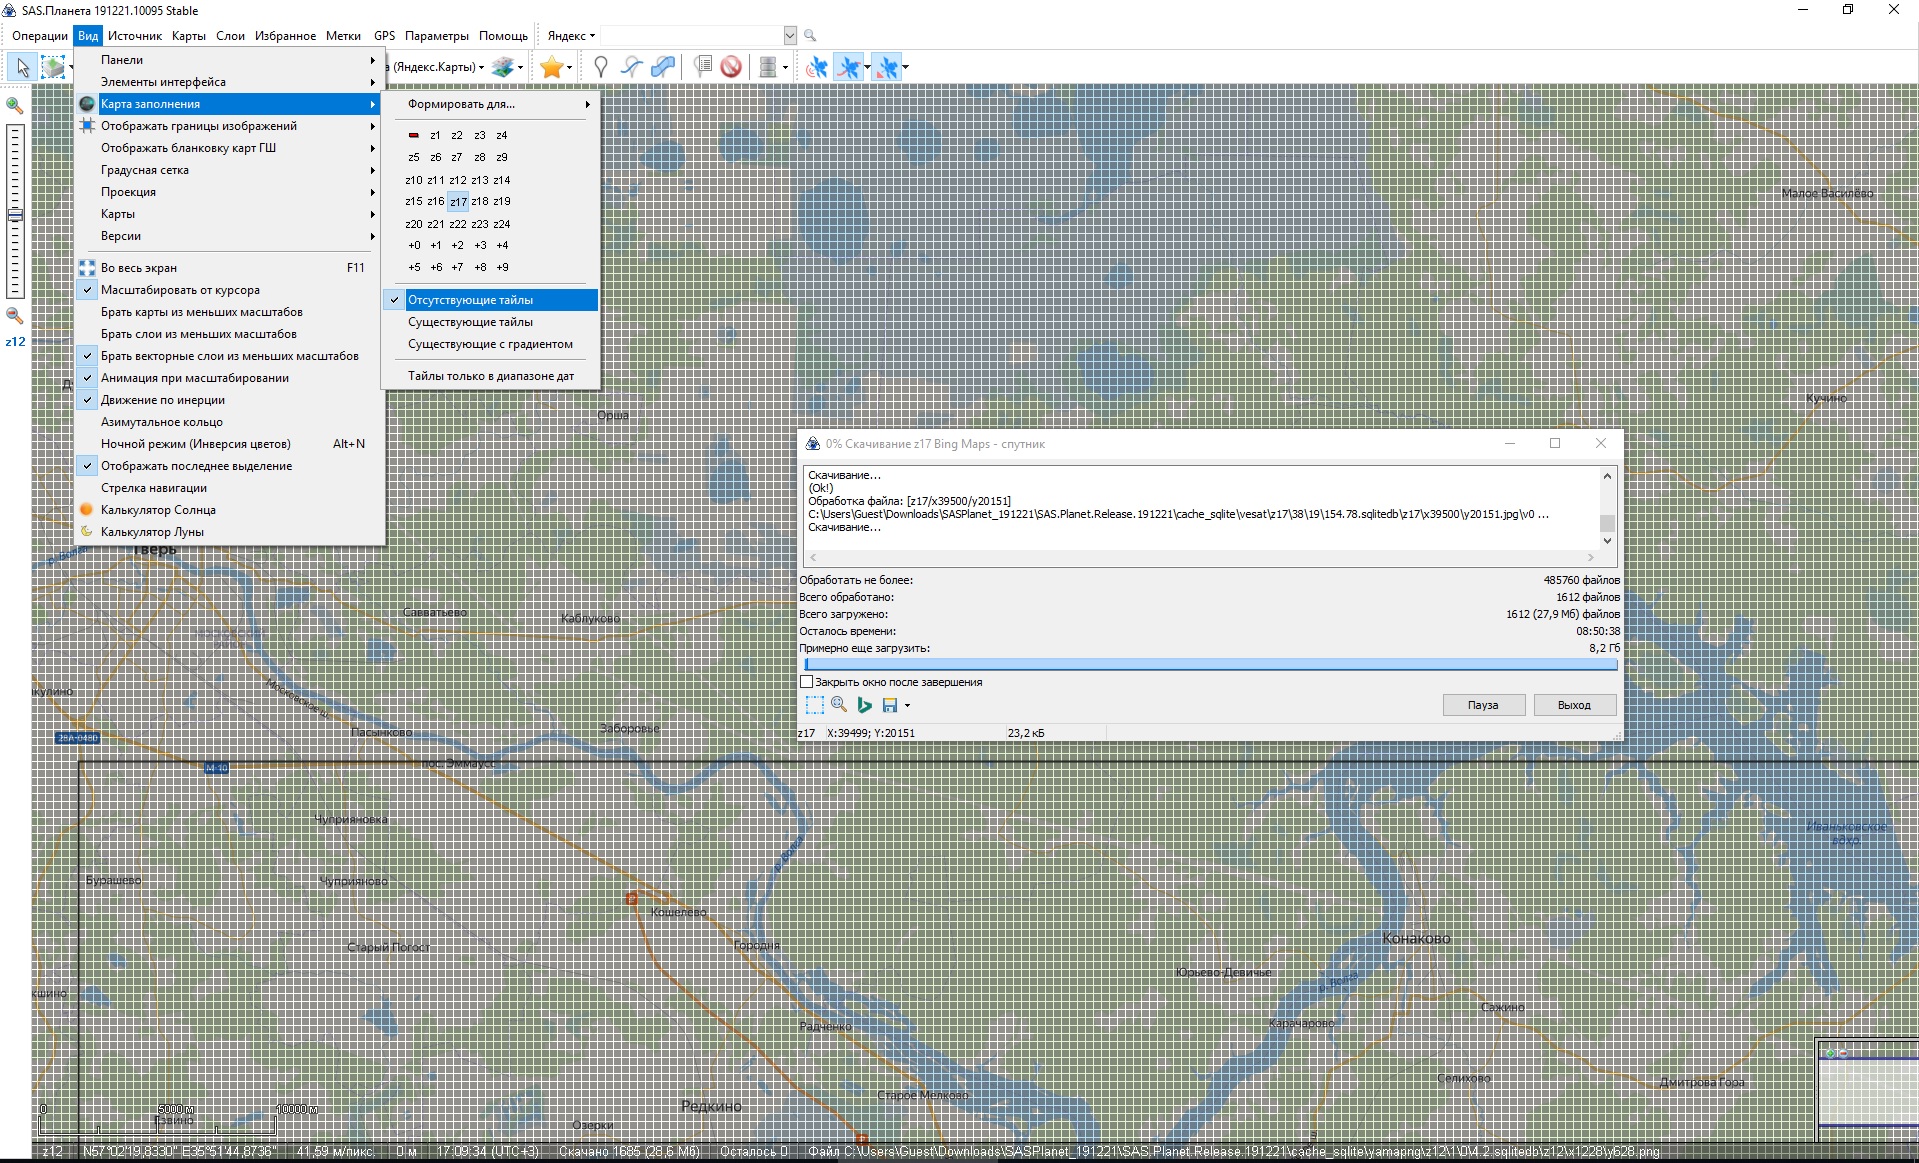Uncheck 'Масштабировать от курсора' option
Image resolution: width=1919 pixels, height=1163 pixels.
180,290
